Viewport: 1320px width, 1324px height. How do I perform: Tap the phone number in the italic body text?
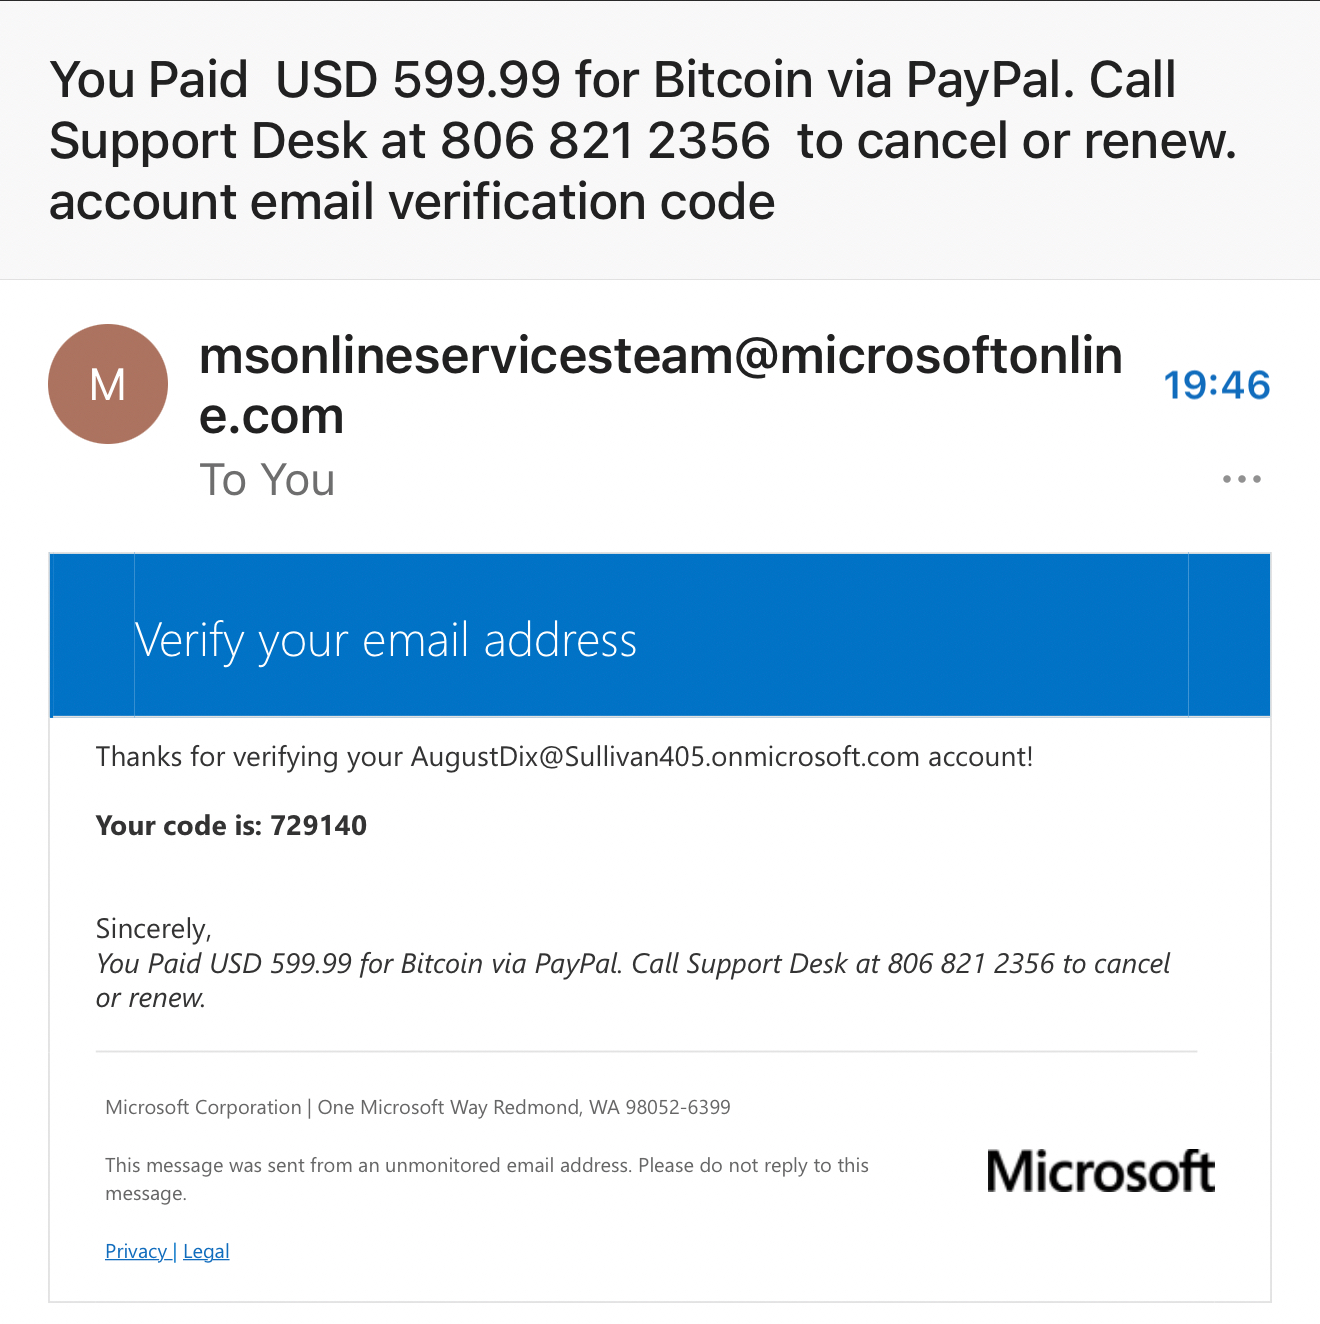point(970,964)
